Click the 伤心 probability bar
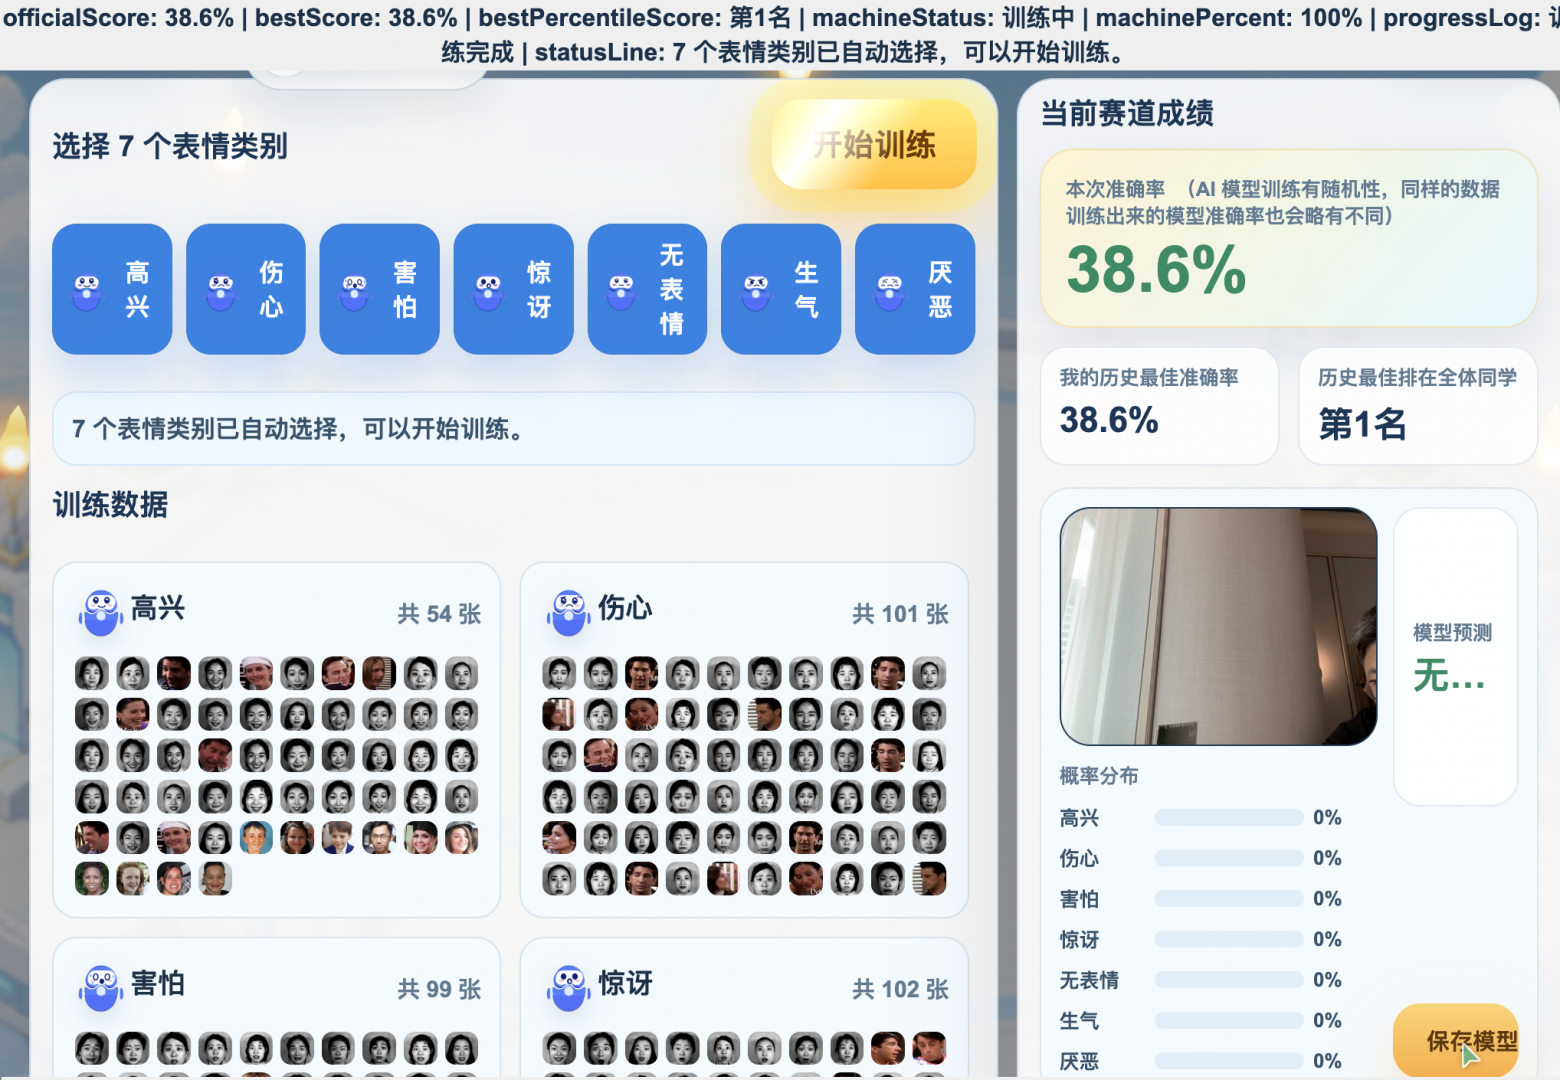1560x1080 pixels. coord(1229,858)
